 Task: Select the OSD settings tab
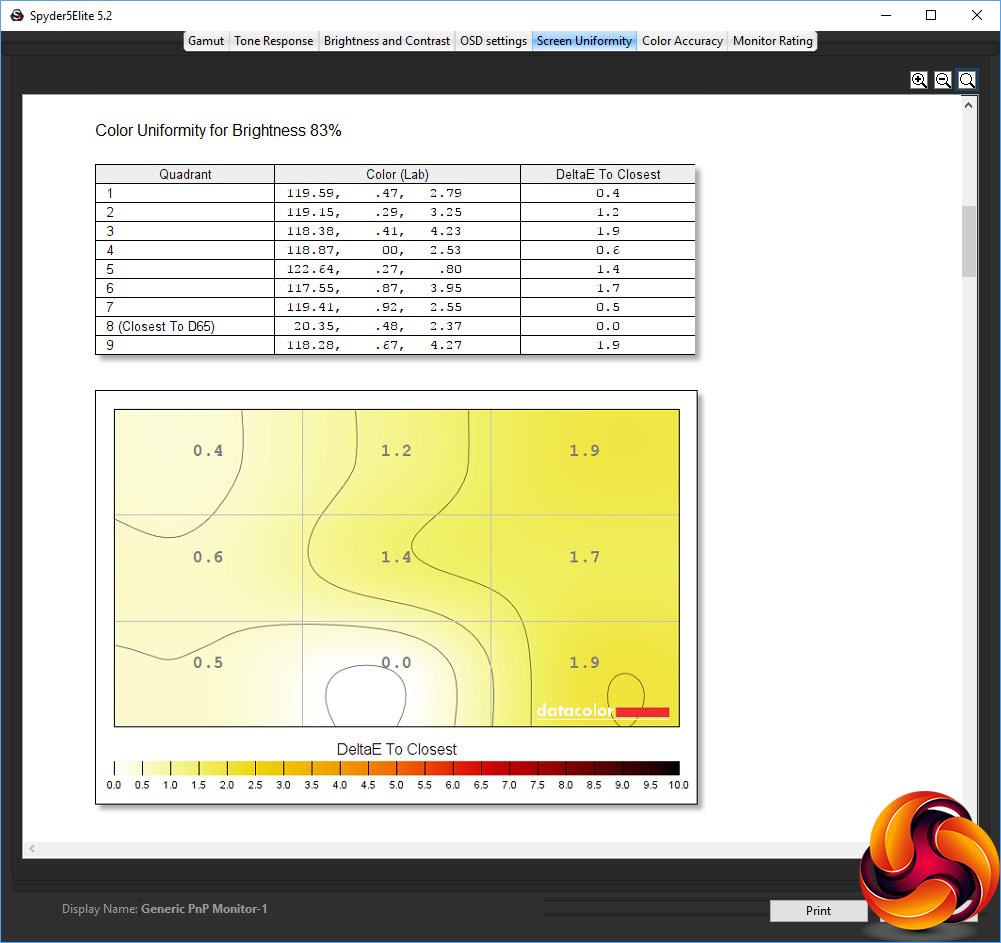[x=493, y=41]
